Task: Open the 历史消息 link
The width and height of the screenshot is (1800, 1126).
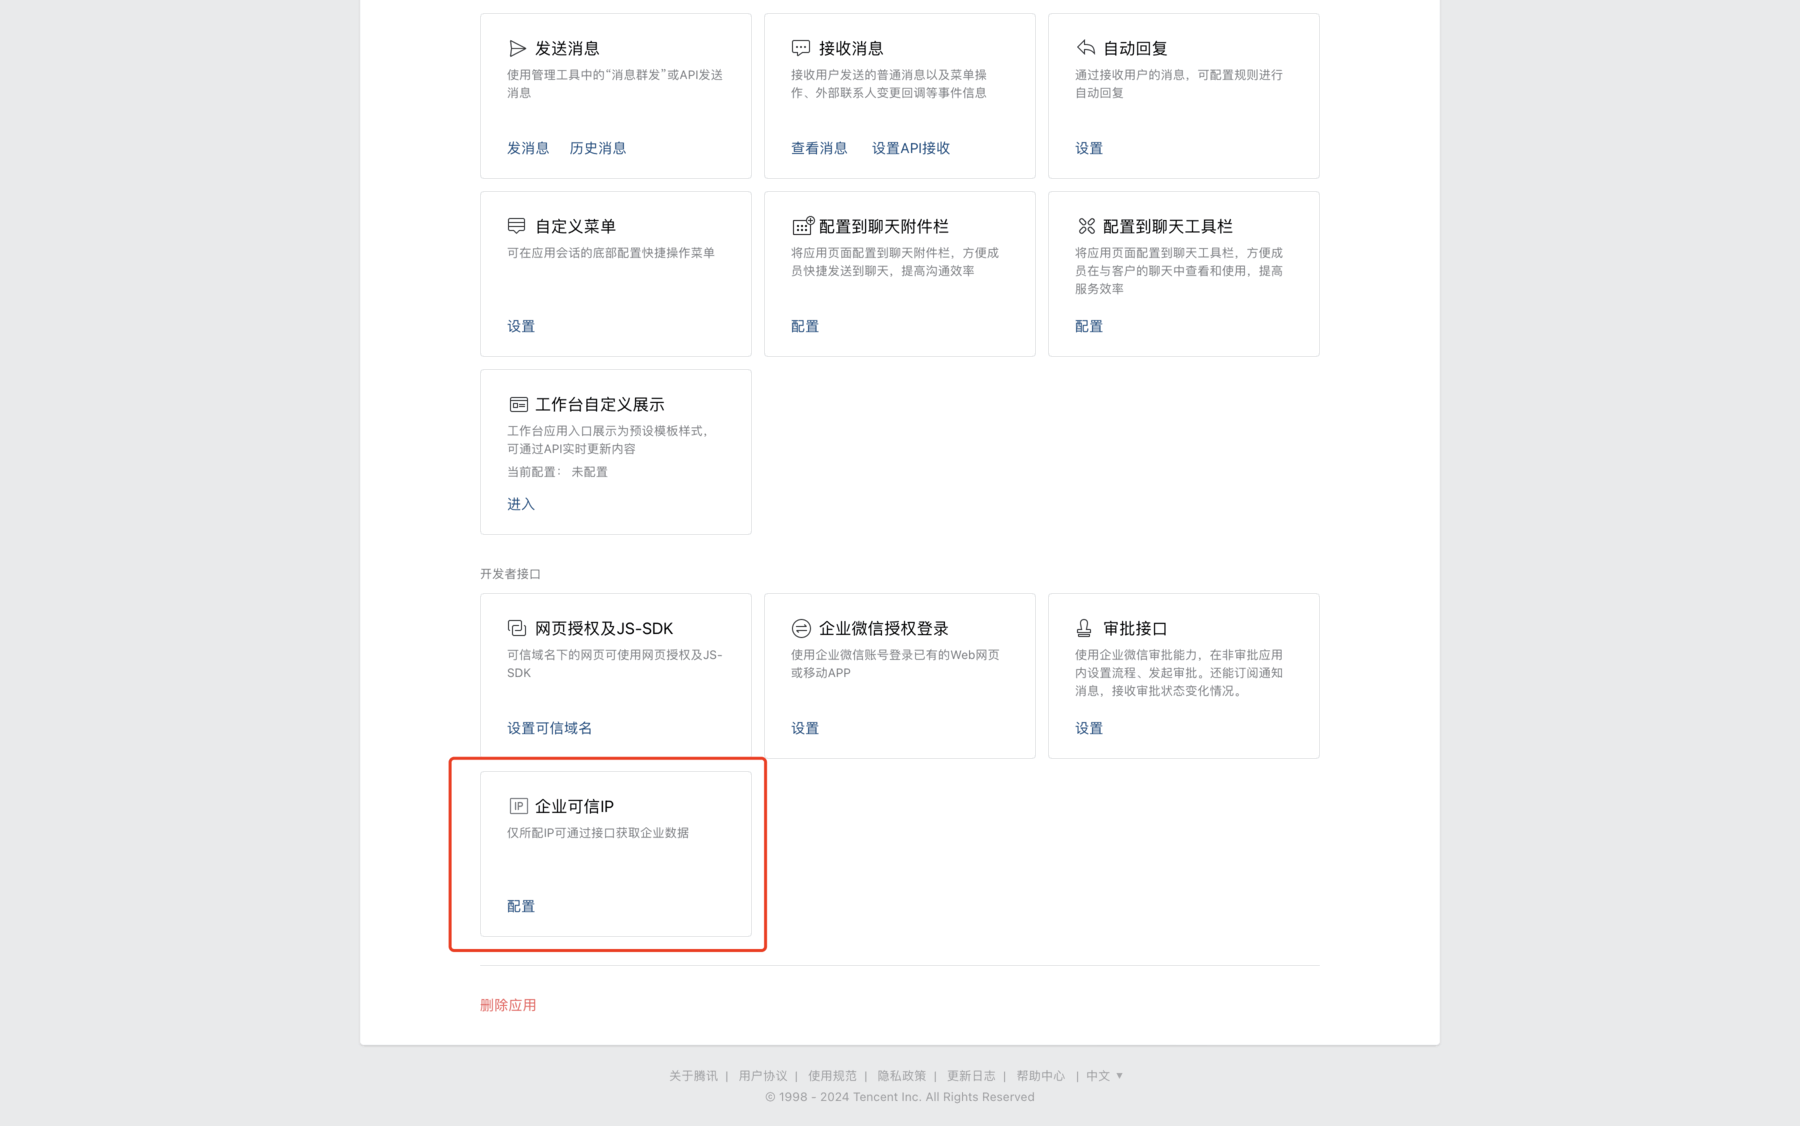Action: (x=598, y=148)
